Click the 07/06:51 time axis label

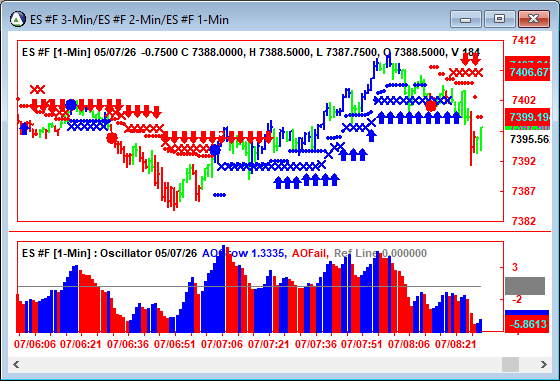pos(175,344)
